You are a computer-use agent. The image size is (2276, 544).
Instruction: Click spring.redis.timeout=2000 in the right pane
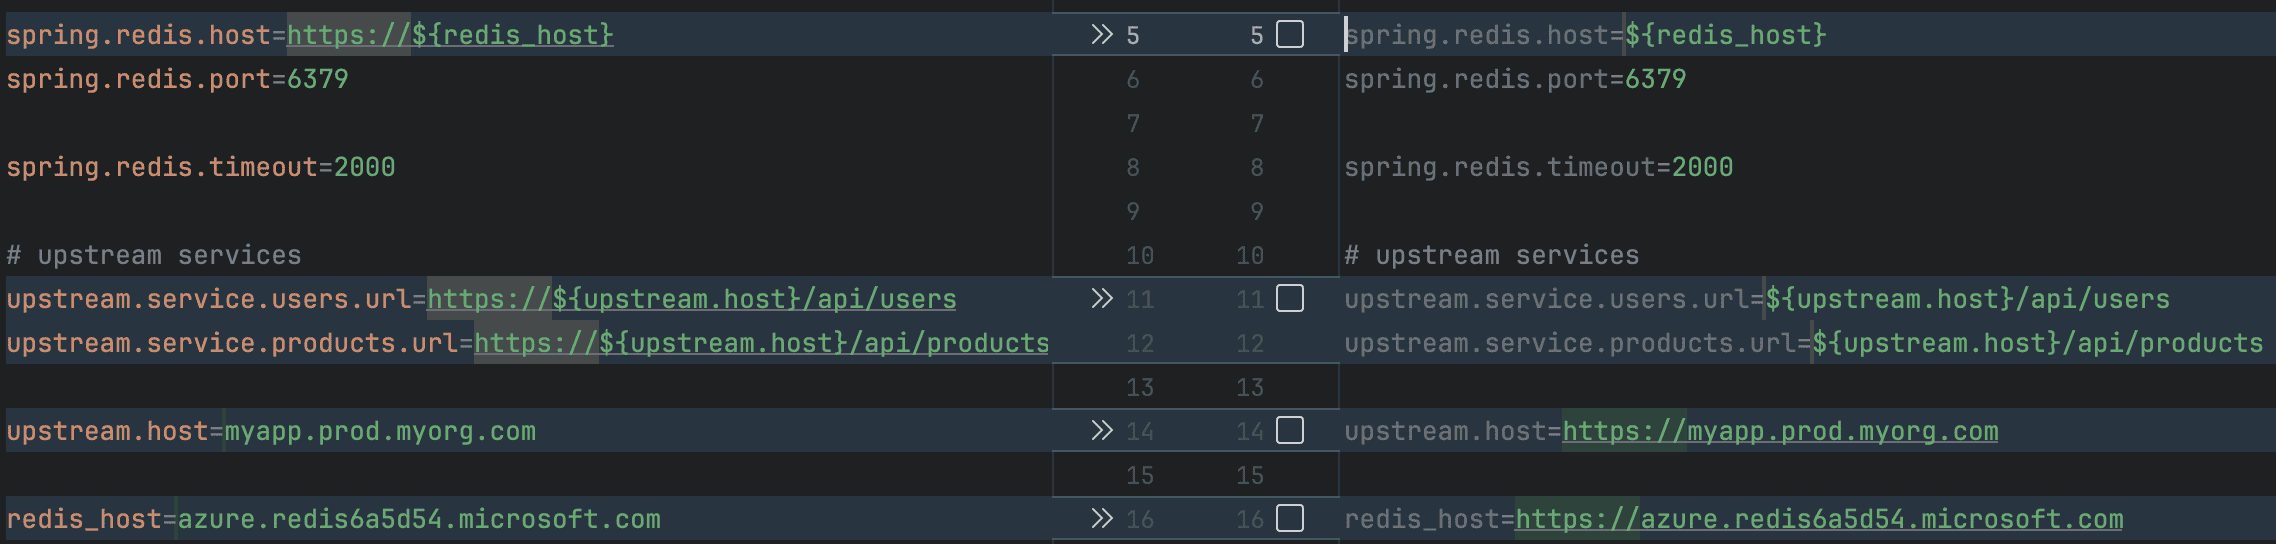[1537, 168]
